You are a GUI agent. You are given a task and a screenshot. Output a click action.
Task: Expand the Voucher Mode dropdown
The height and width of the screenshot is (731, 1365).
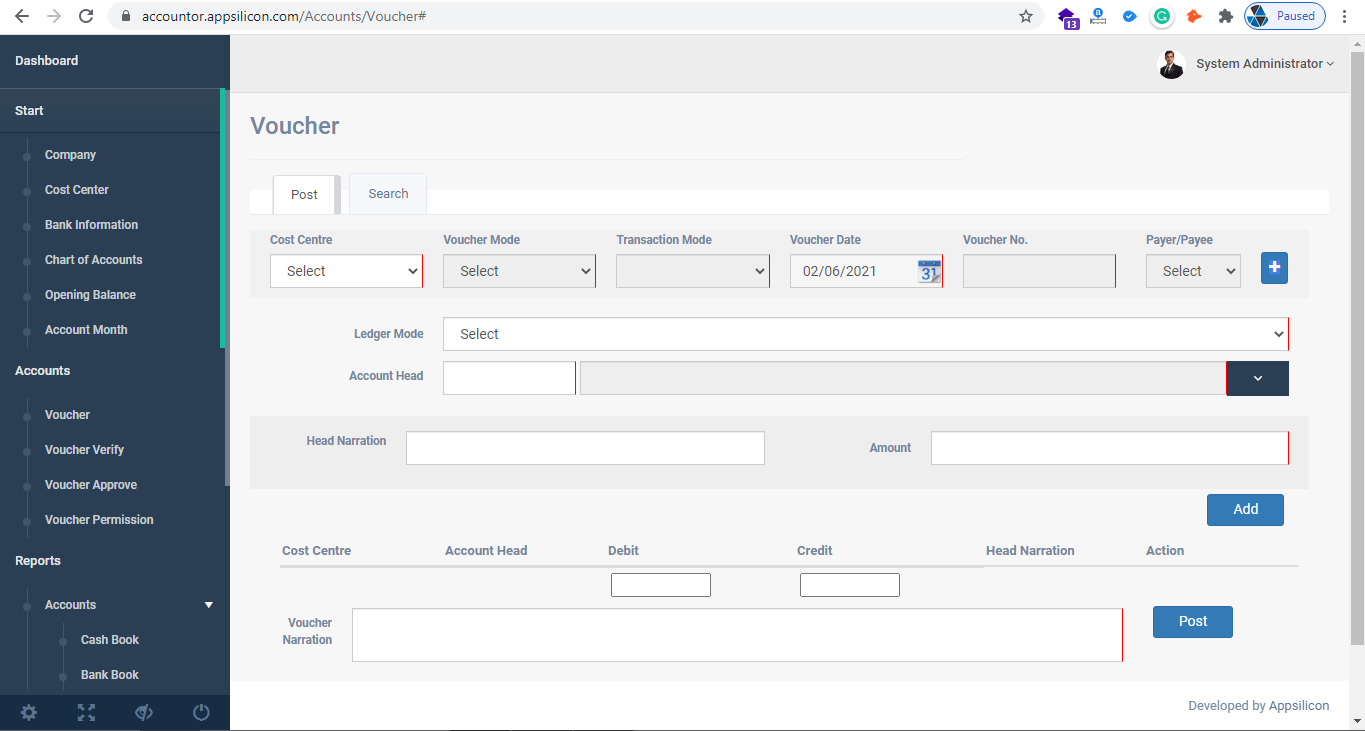(519, 271)
